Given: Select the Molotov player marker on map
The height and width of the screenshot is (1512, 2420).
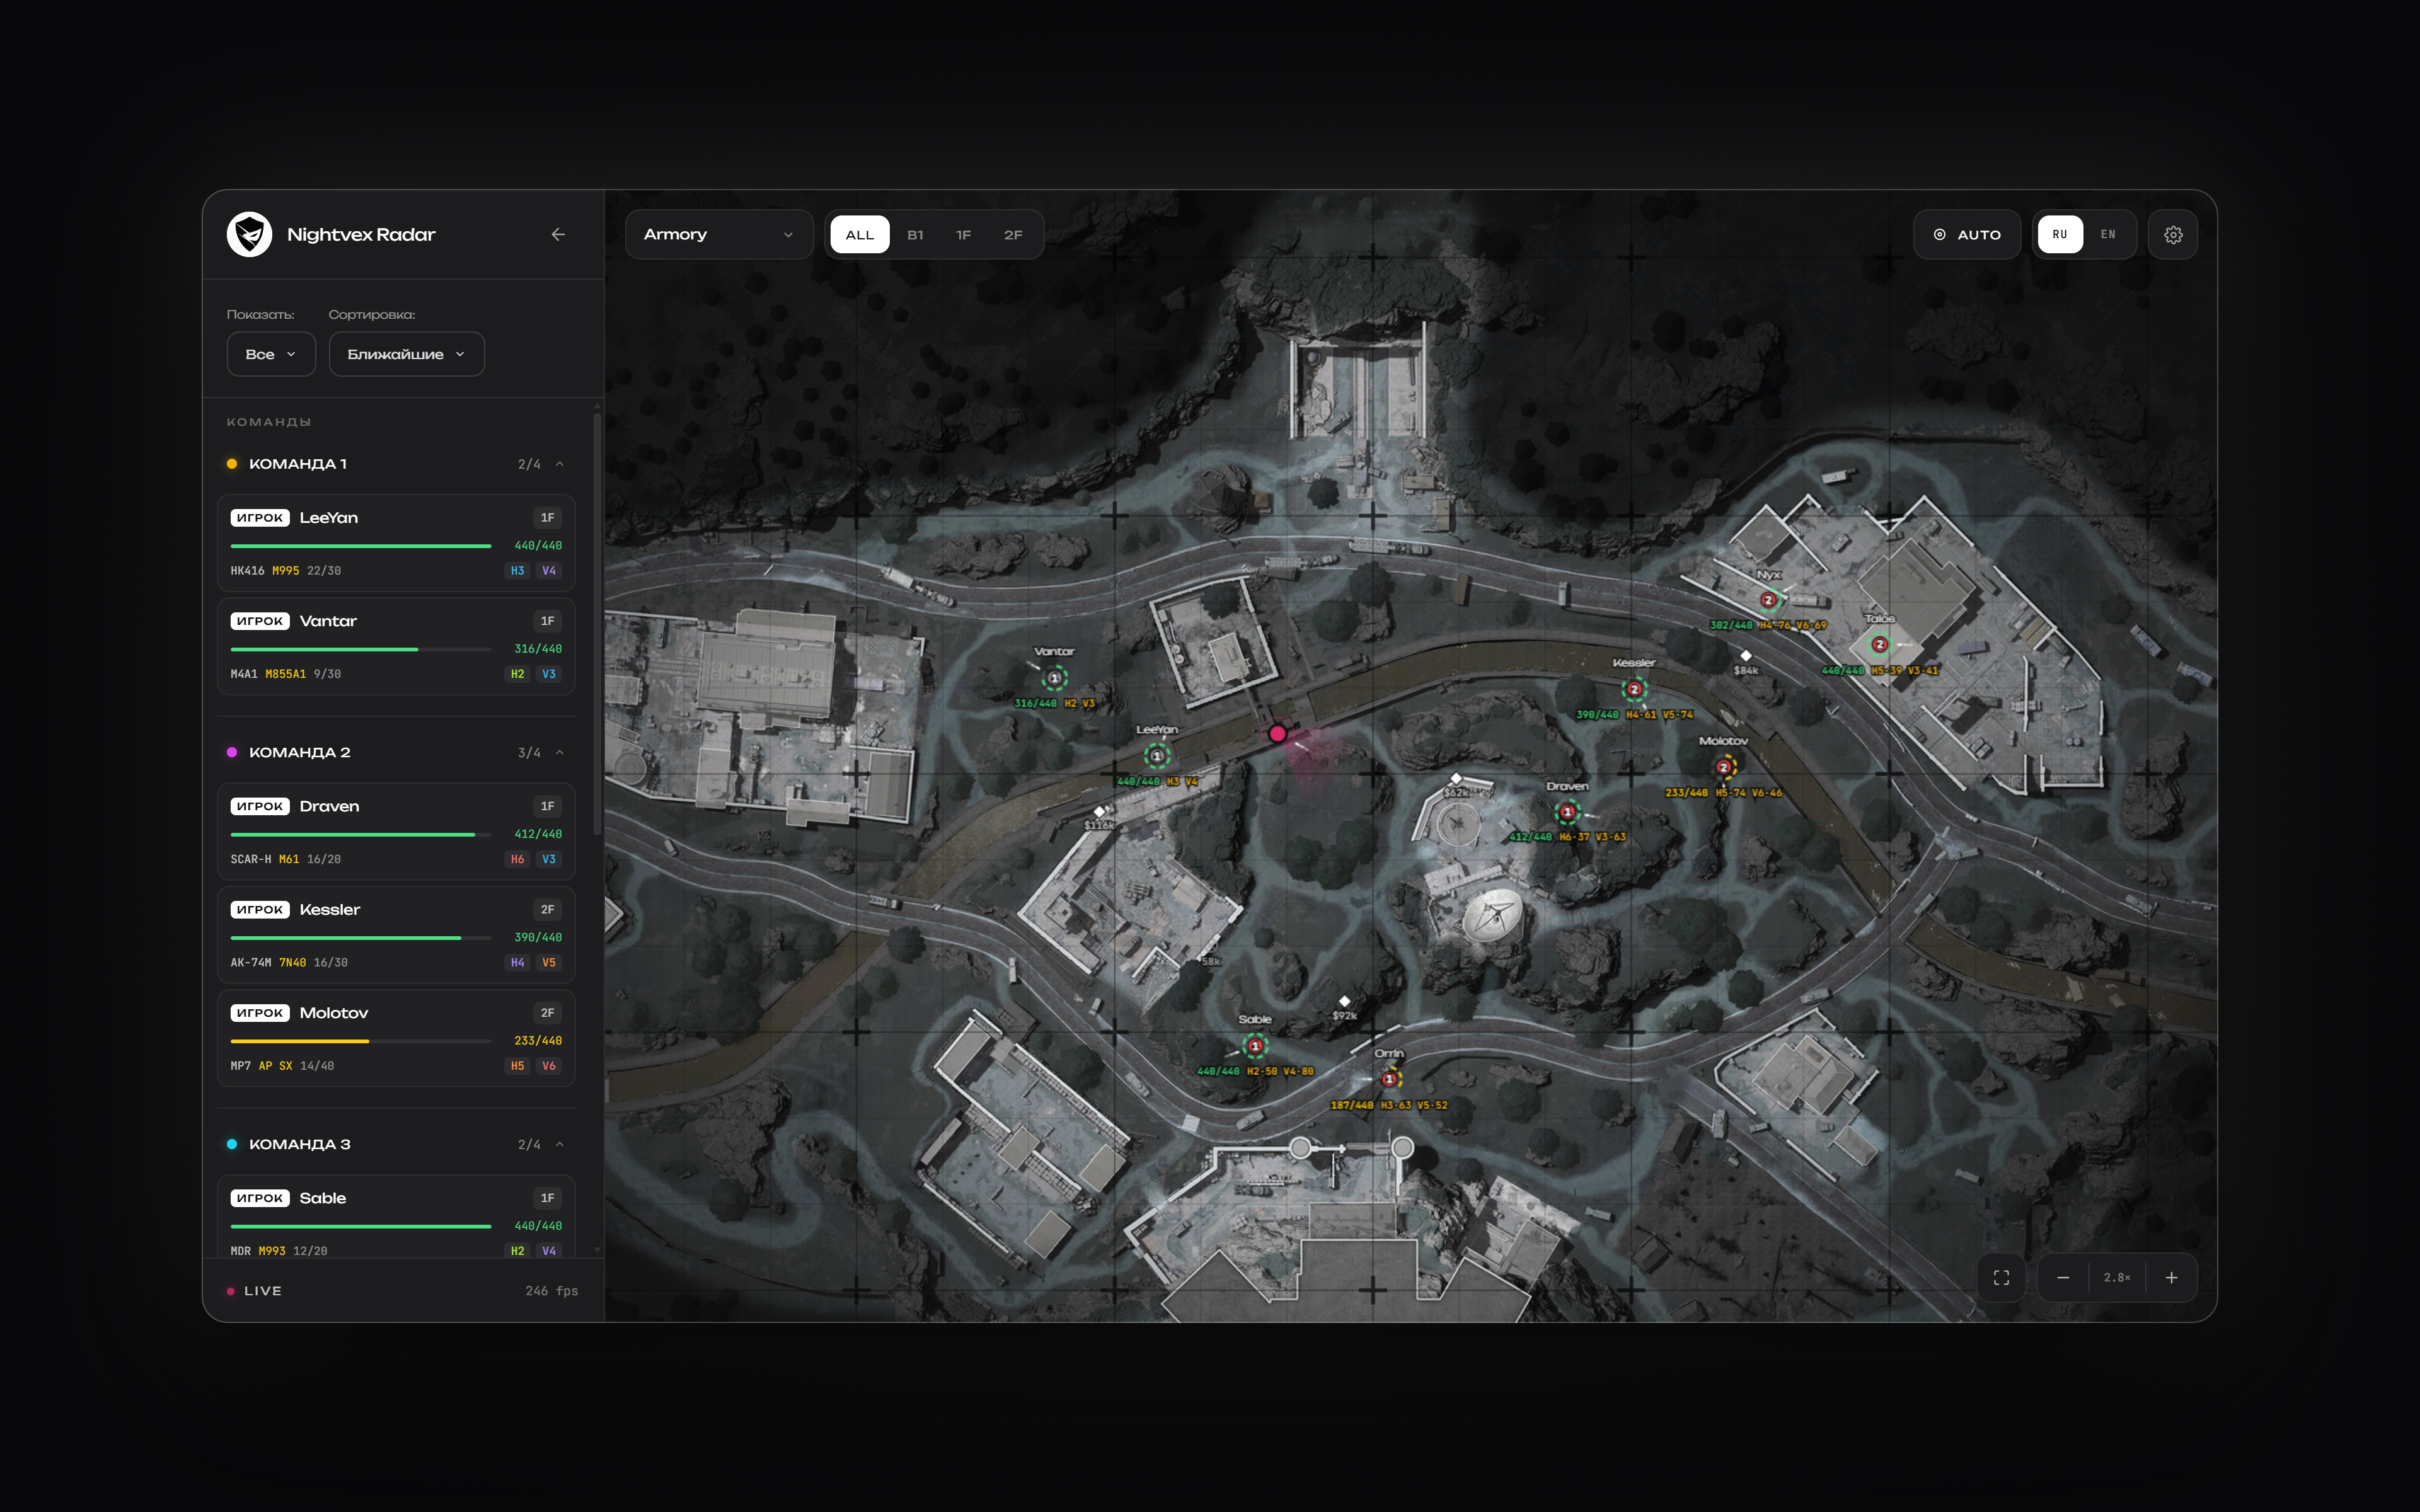Looking at the screenshot, I should 1724,767.
